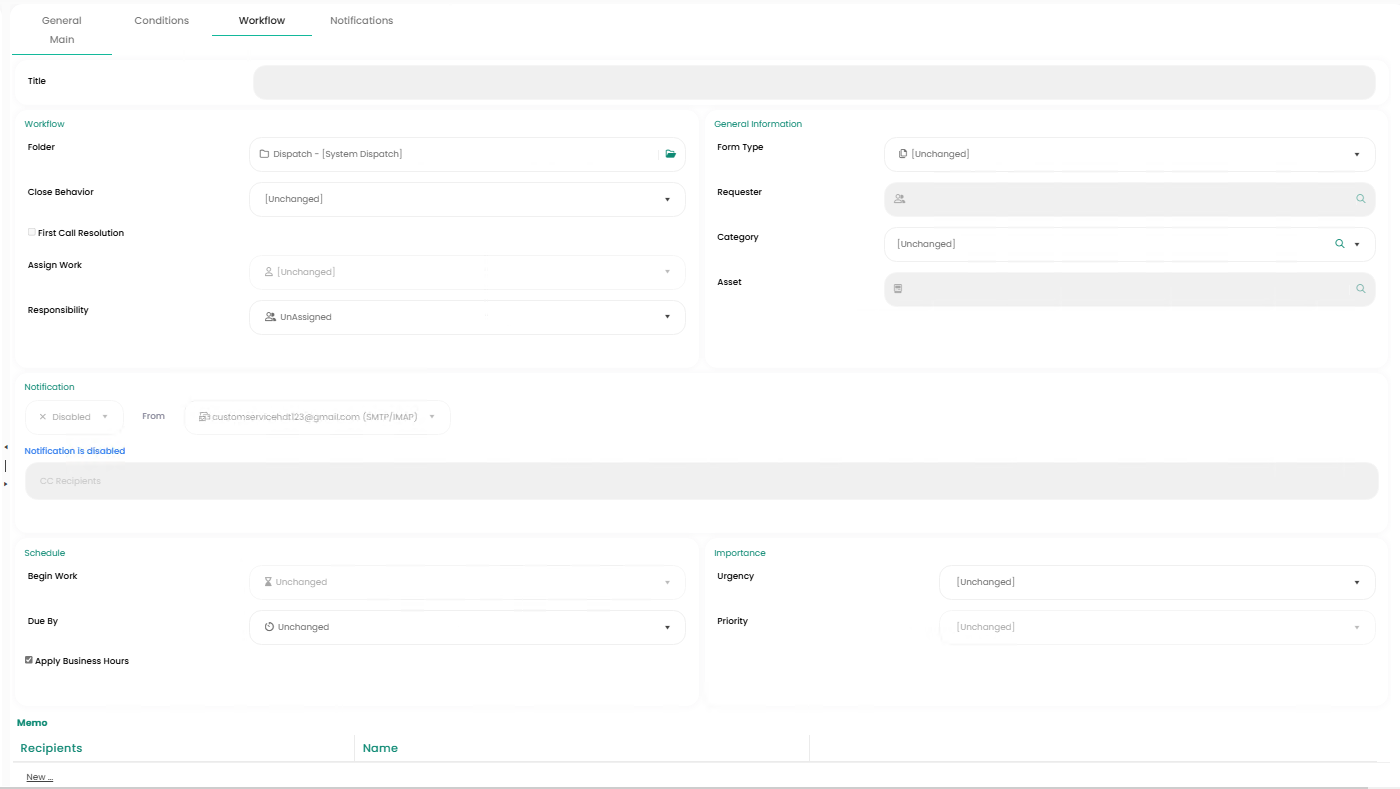Expand the Responsibility UnAssigned dropdown
Screen dimensions: 1400x789
pyautogui.click(x=467, y=317)
